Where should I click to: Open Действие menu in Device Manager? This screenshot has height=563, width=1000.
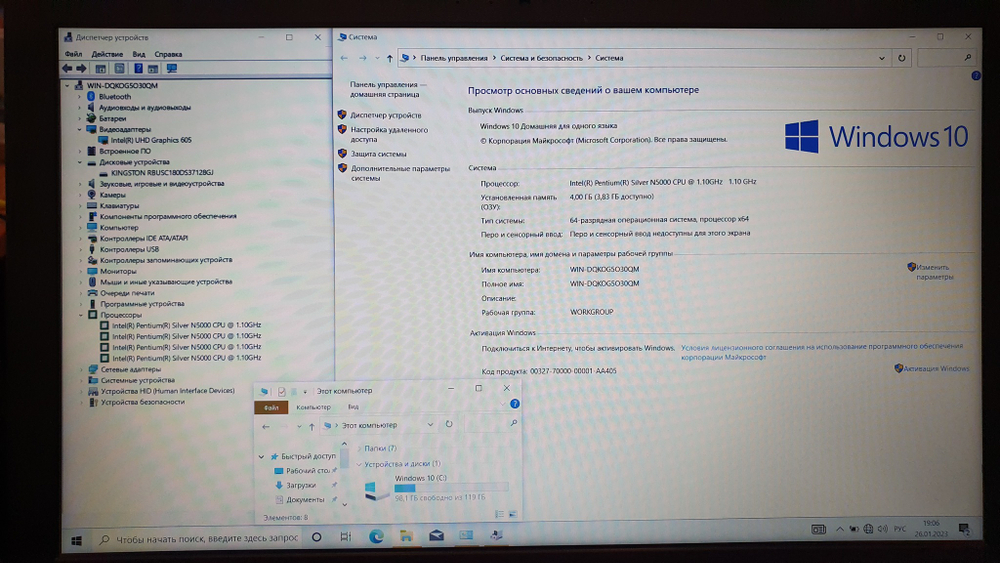point(107,54)
